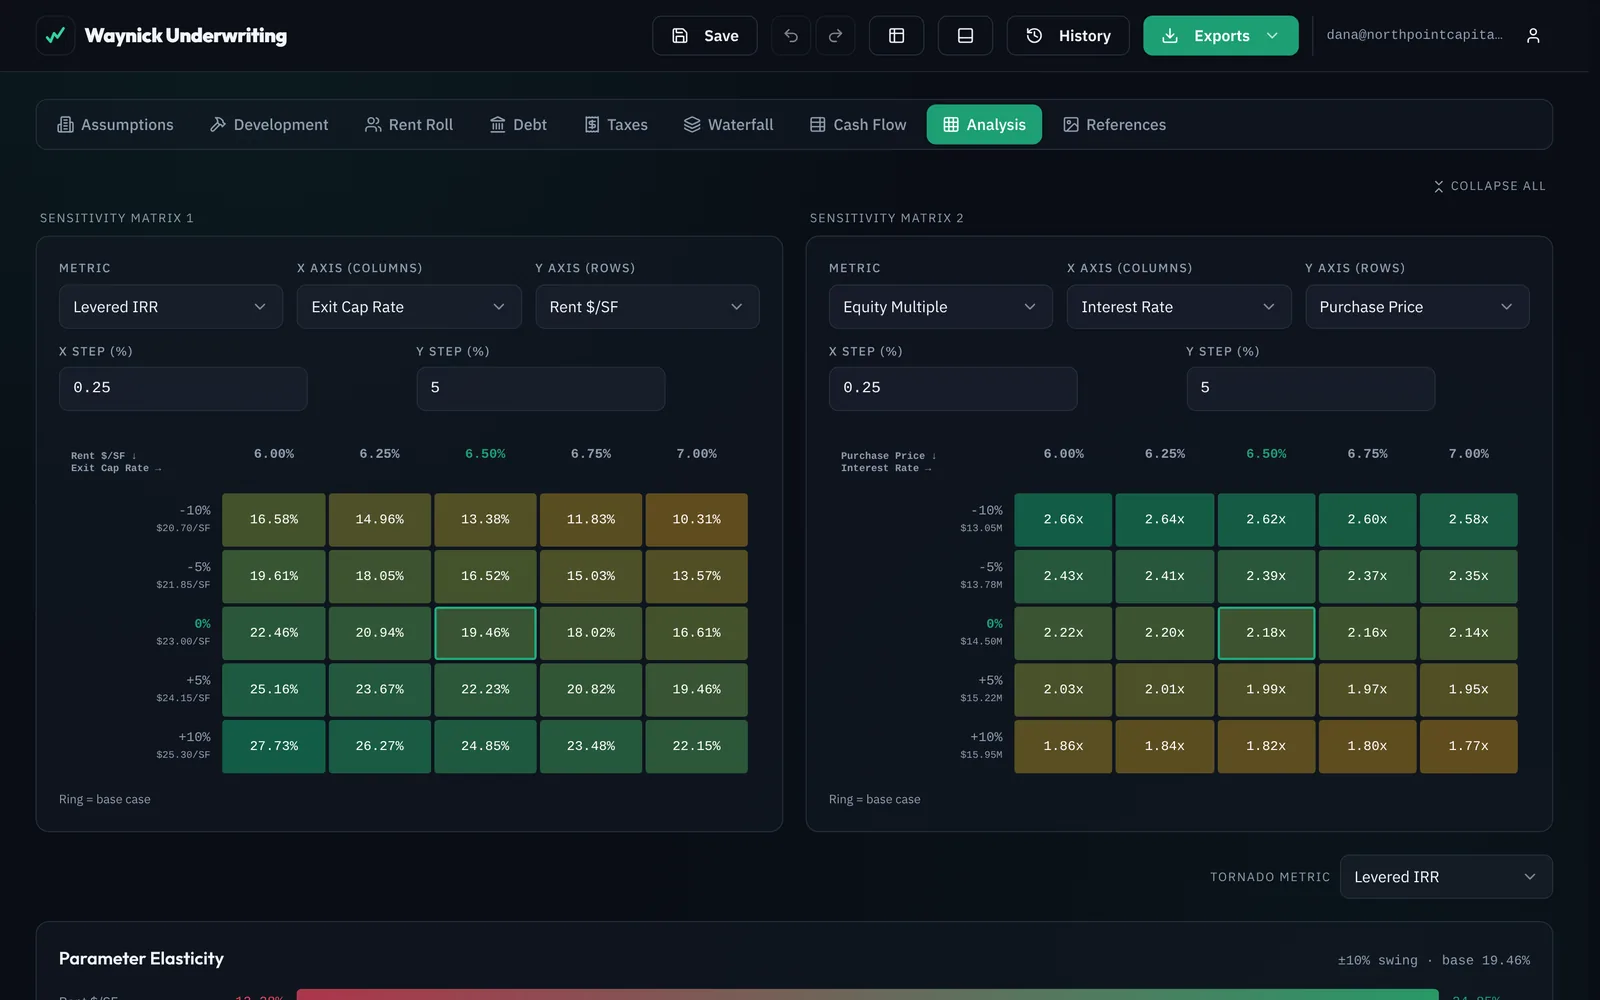Viewport: 1600px width, 1000px height.
Task: Click the dana@northpointcapita account email
Action: [1414, 35]
